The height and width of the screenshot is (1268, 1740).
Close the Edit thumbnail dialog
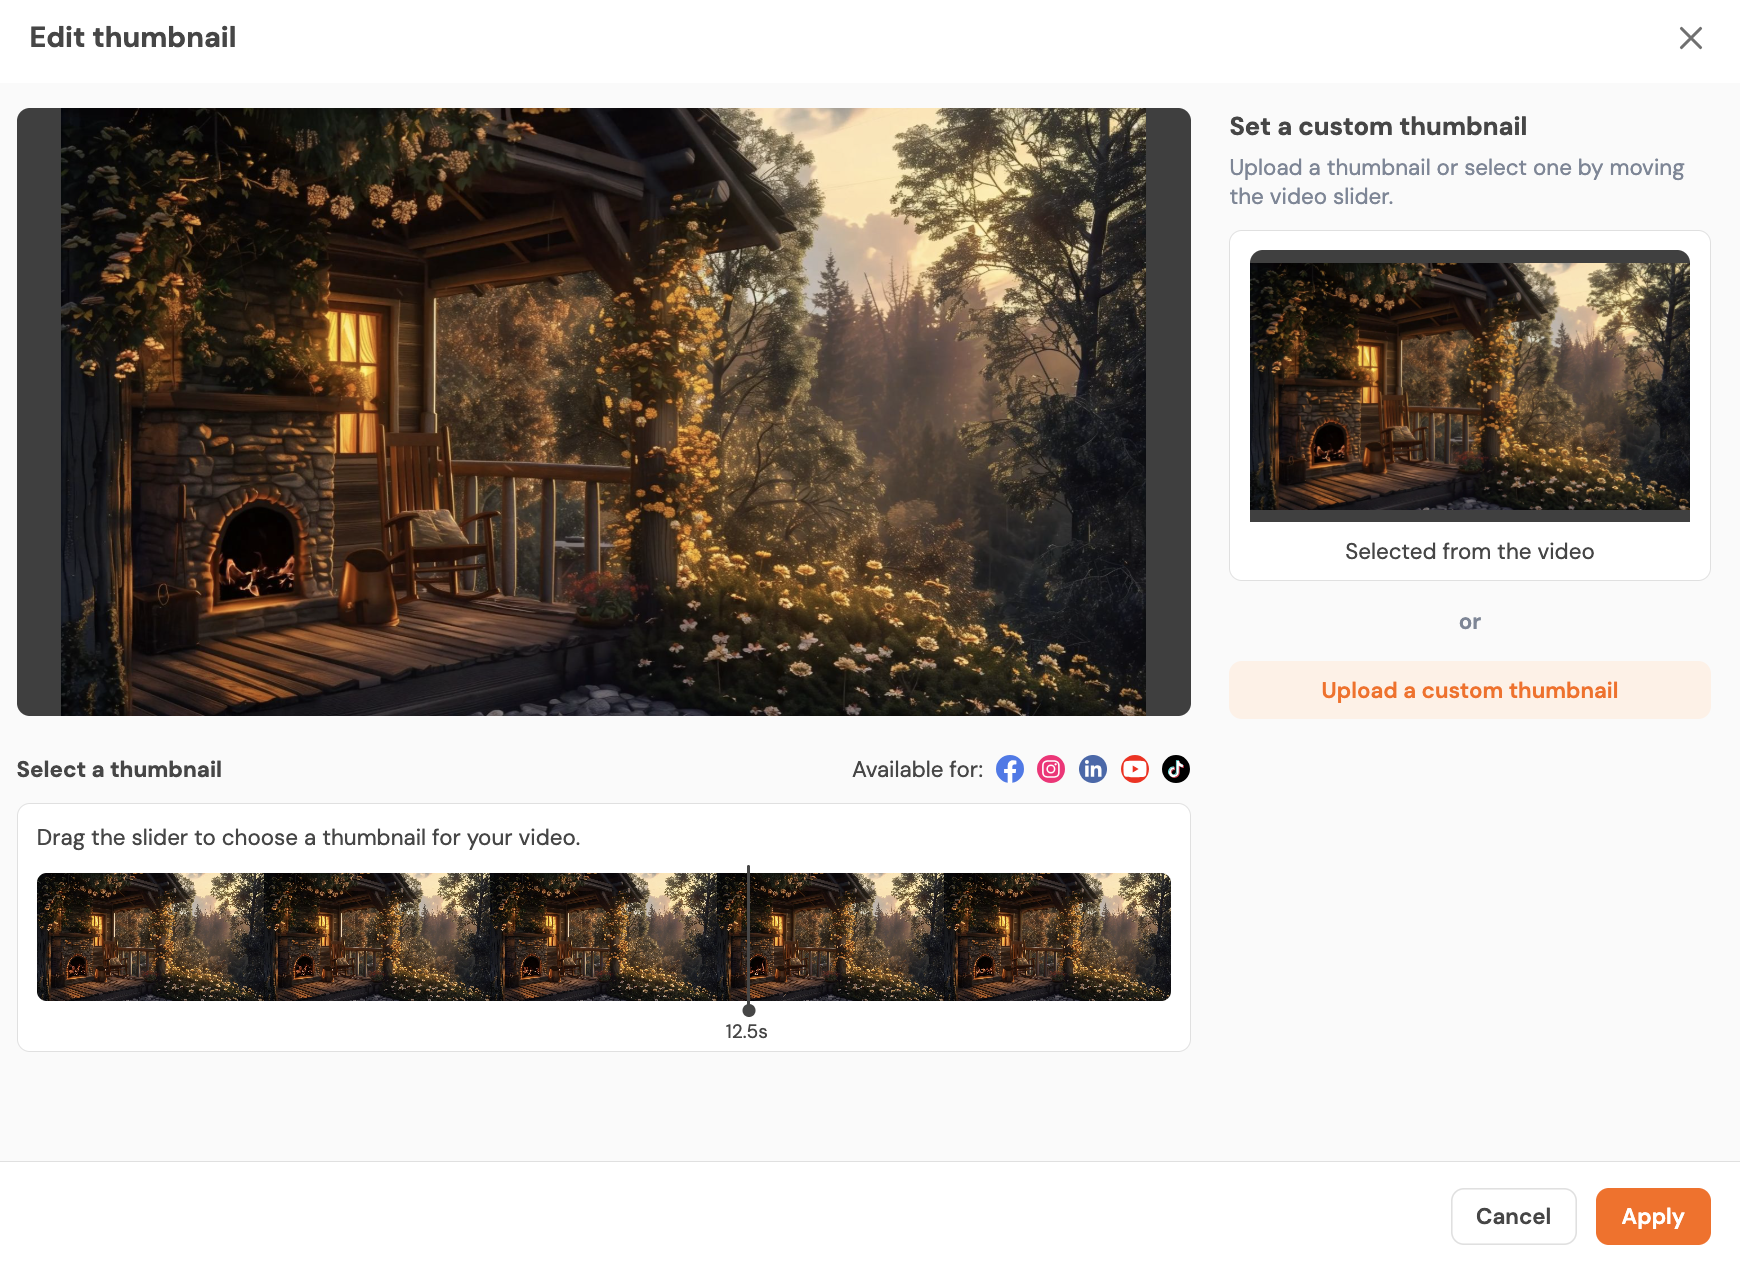[1690, 38]
